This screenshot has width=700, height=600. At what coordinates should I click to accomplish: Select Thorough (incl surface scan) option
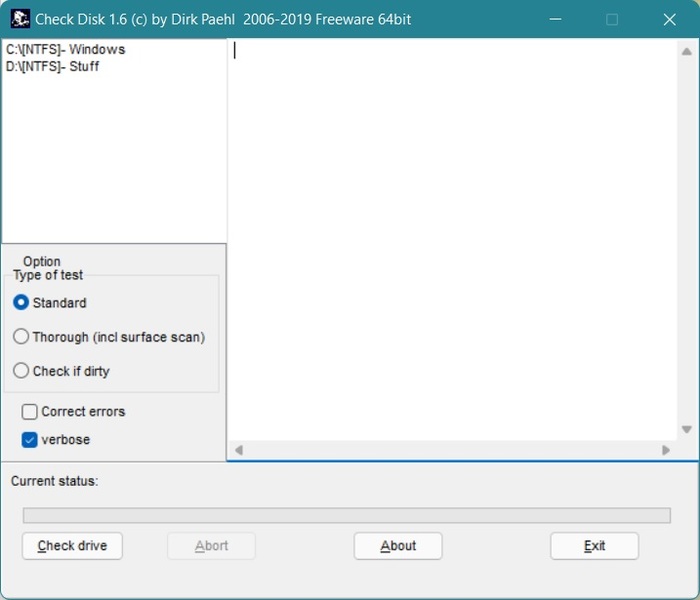pos(21,337)
